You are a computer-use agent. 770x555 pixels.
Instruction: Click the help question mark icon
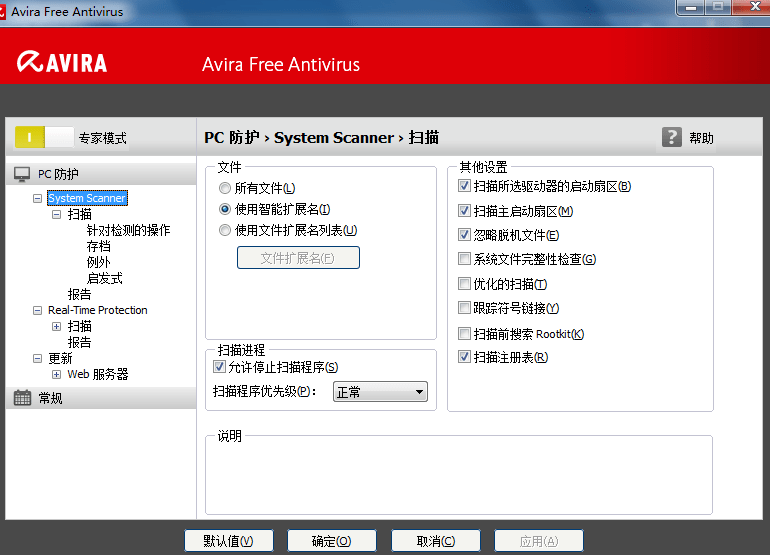671,137
